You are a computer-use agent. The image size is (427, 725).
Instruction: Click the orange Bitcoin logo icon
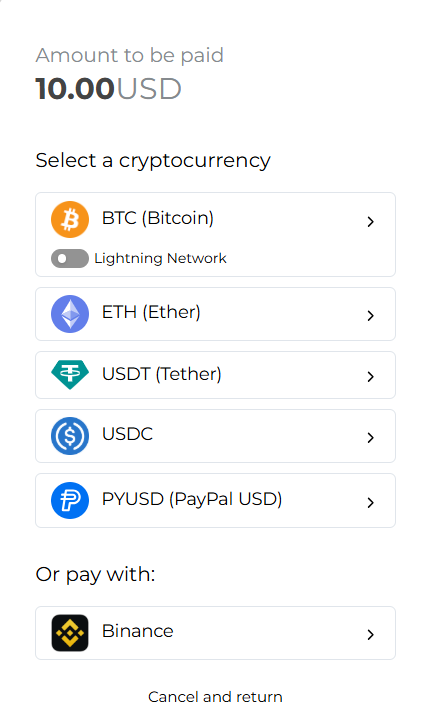(70, 220)
